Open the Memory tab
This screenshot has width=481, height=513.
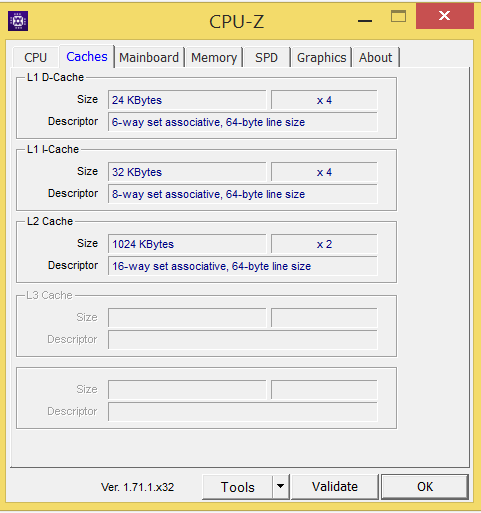pos(214,58)
